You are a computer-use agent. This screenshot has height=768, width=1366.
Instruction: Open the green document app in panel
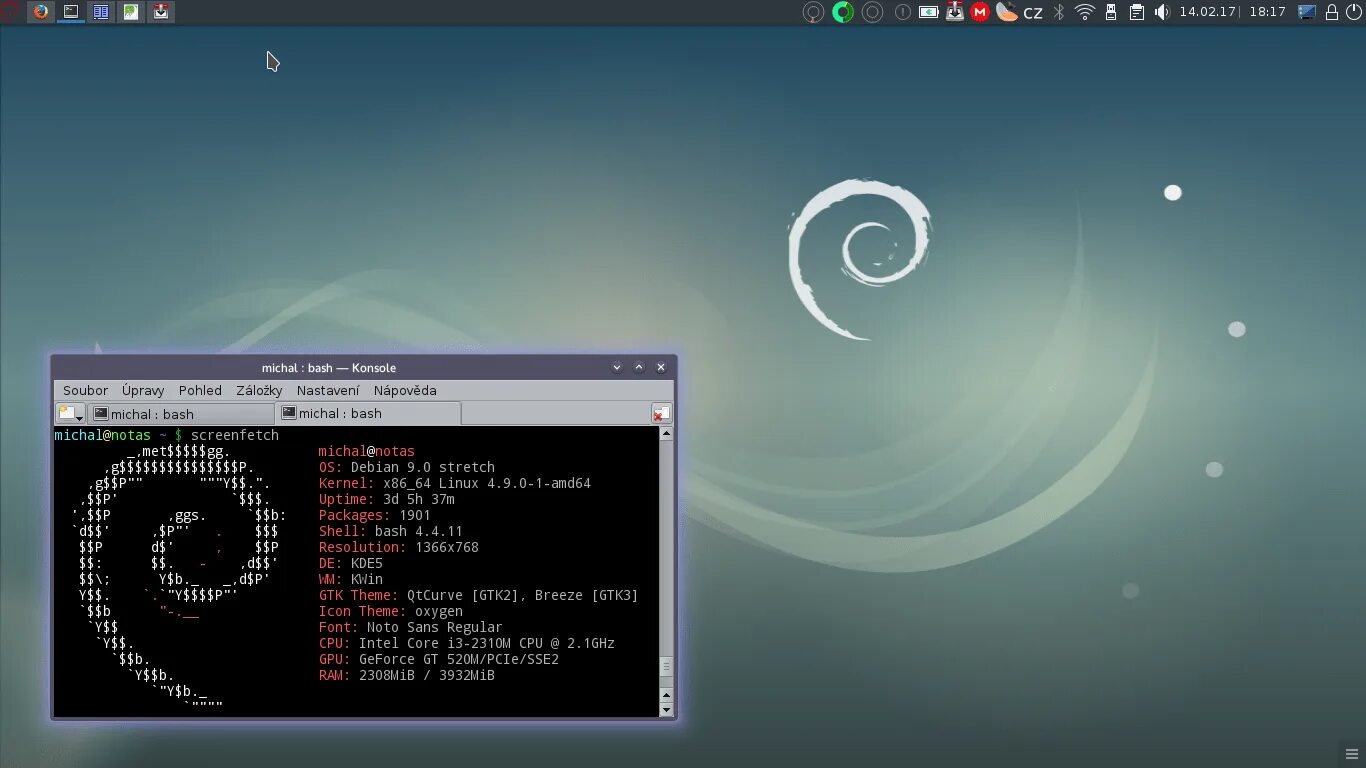(131, 12)
